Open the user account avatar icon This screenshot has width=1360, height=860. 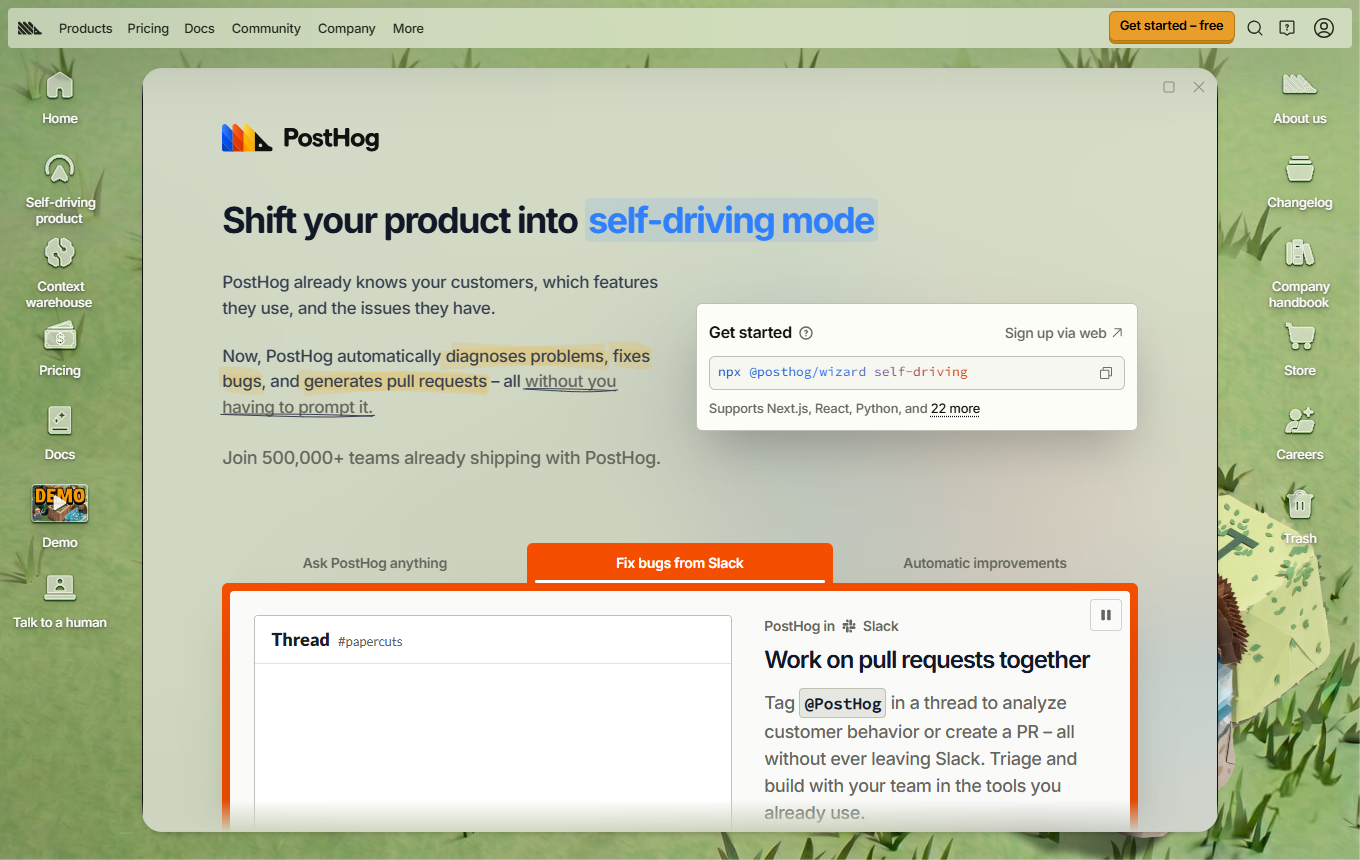[x=1324, y=28]
